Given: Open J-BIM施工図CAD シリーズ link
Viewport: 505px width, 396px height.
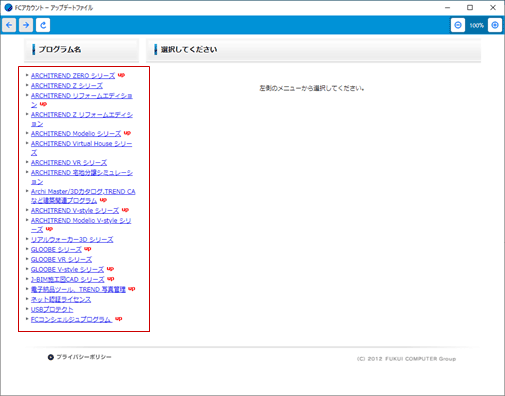Looking at the screenshot, I should [68, 280].
